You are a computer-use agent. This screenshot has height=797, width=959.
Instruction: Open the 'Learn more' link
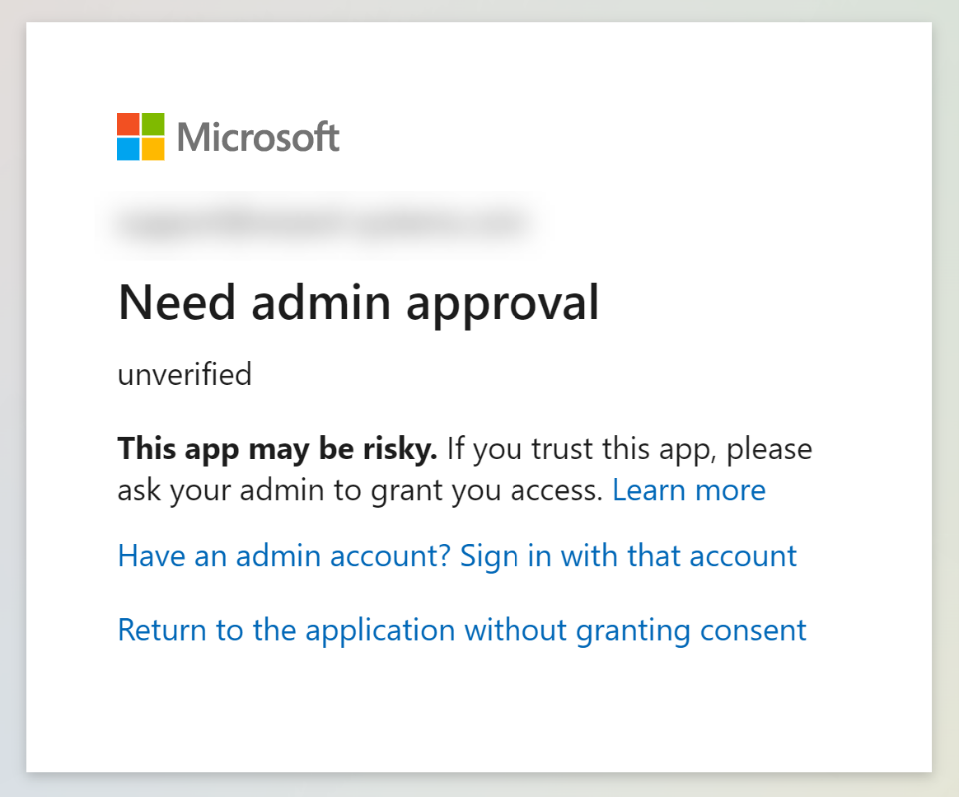click(689, 491)
